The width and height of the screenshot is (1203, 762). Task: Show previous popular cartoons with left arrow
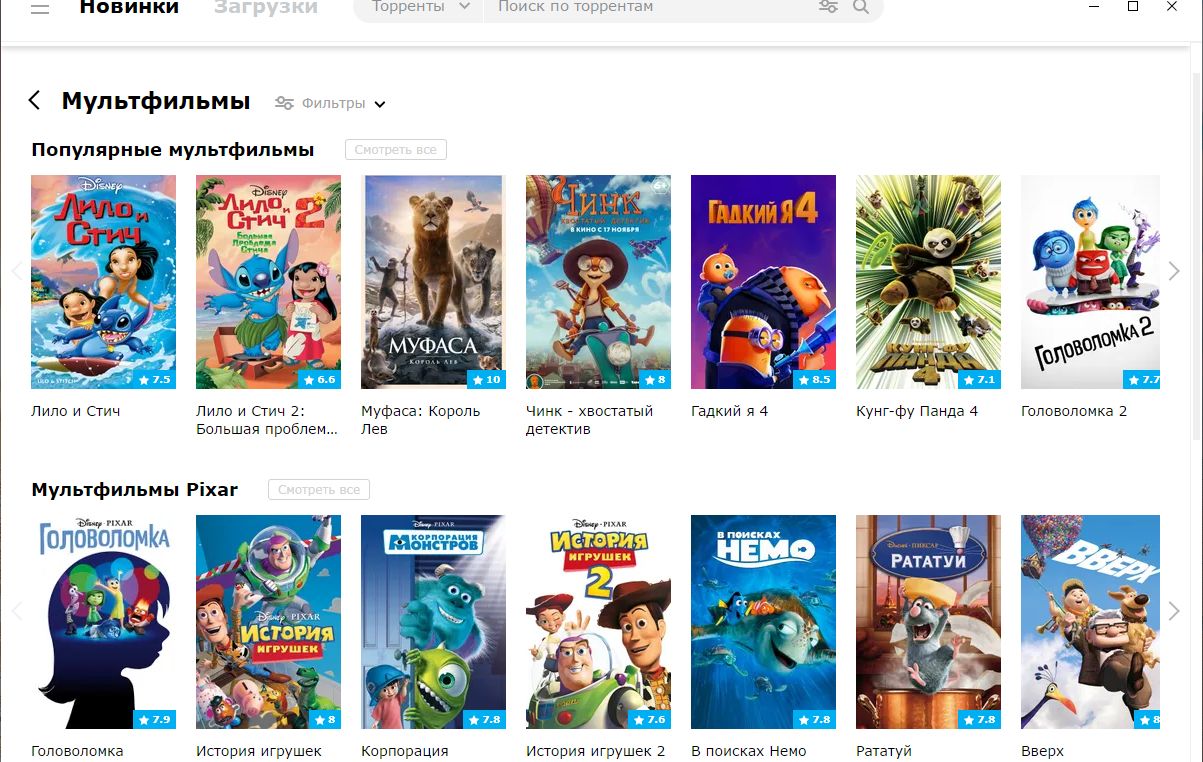[16, 271]
